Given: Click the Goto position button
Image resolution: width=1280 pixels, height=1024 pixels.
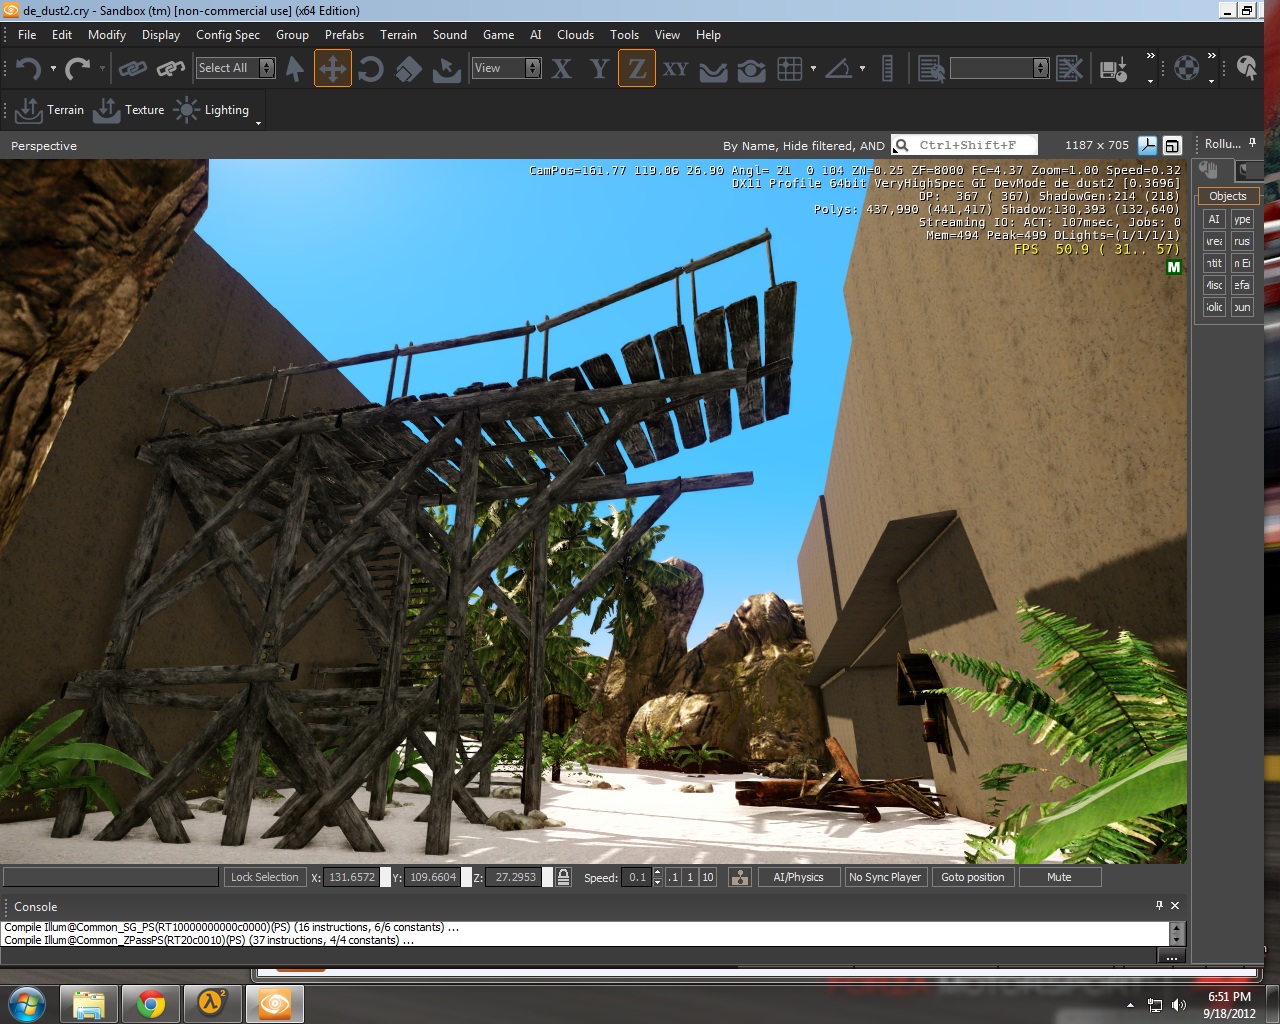Looking at the screenshot, I should click(973, 877).
